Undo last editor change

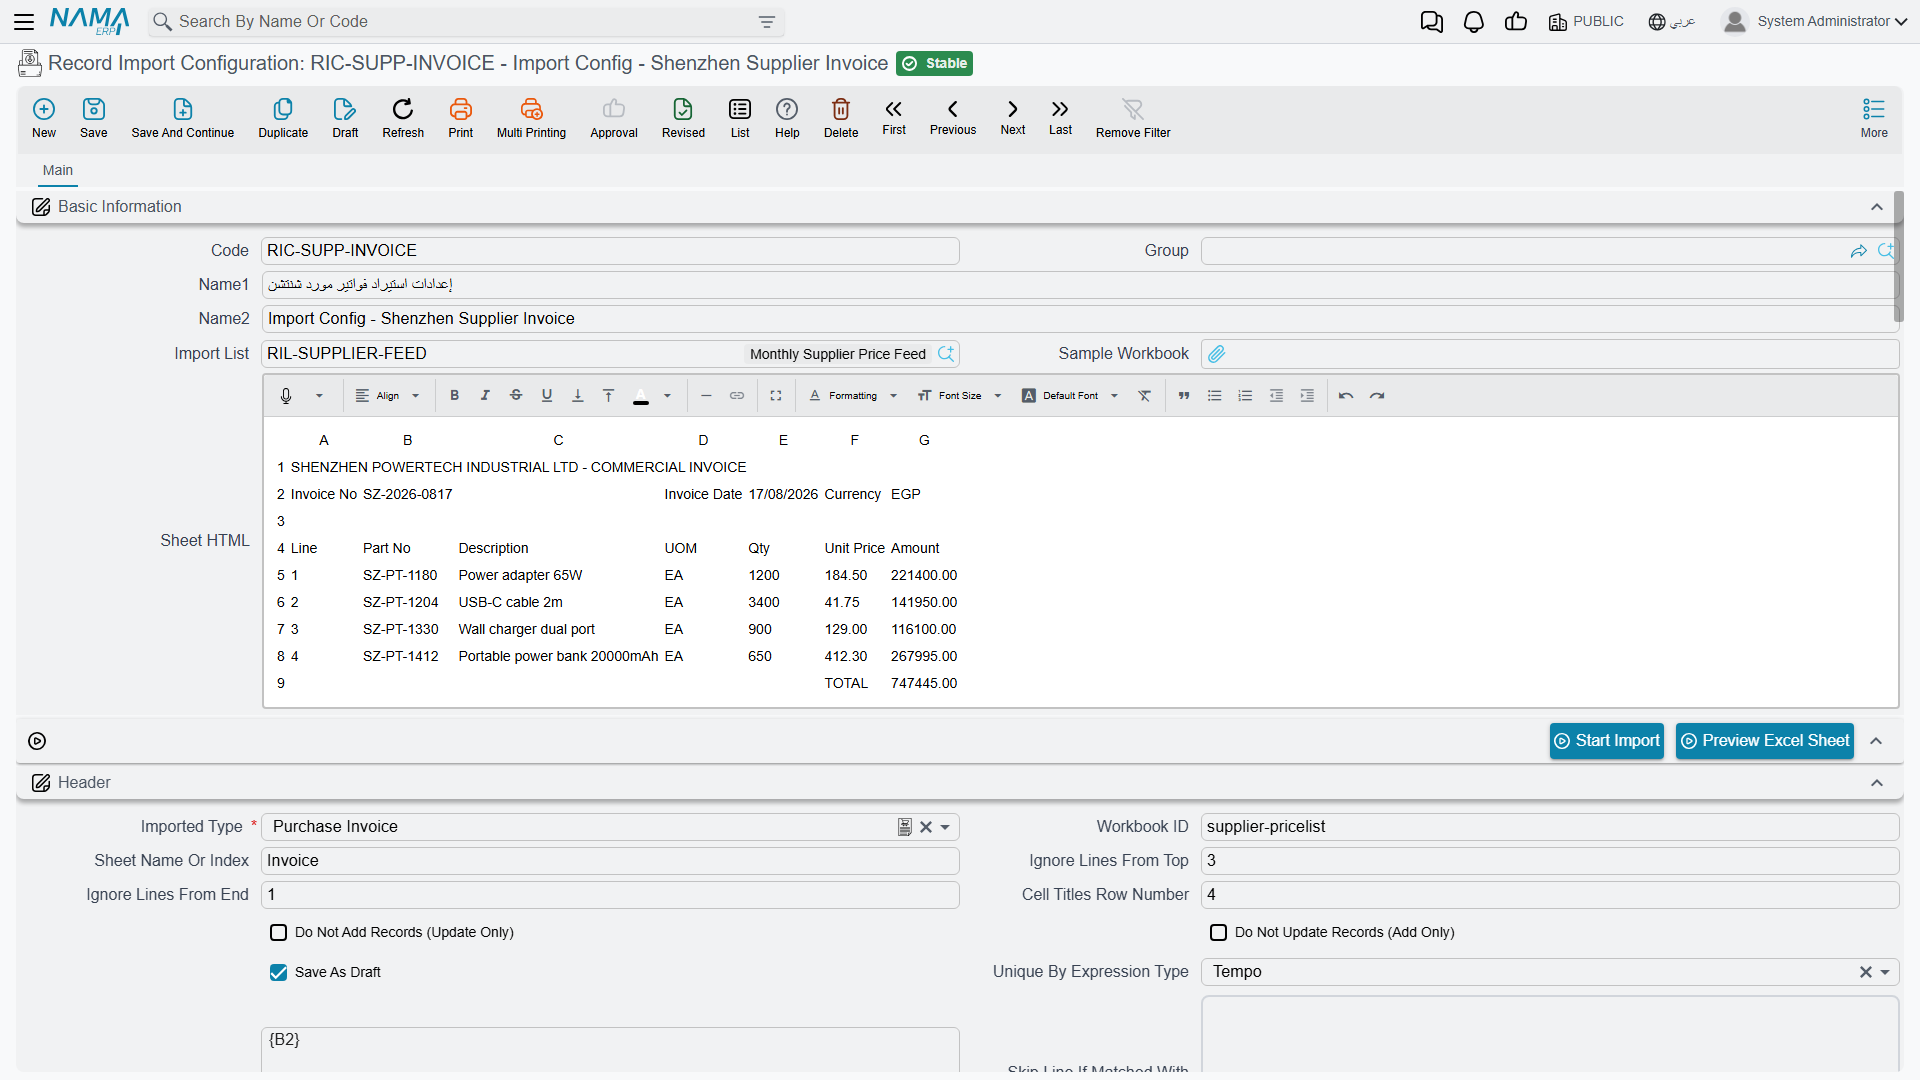pyautogui.click(x=1346, y=396)
